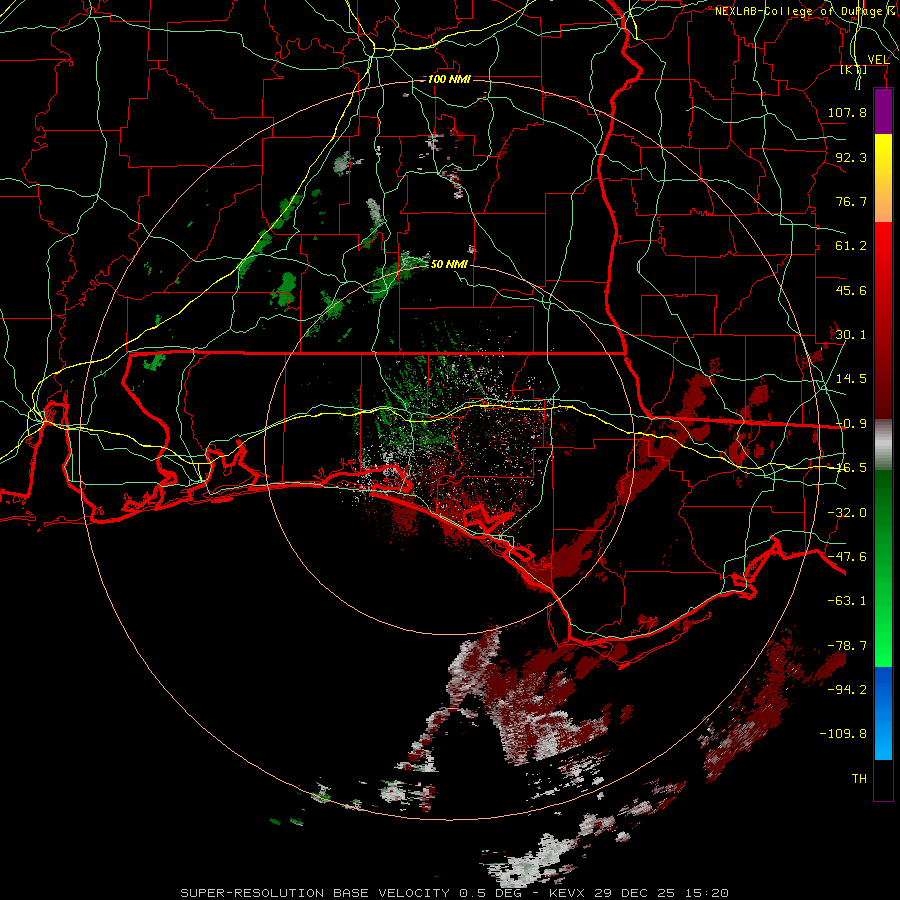The width and height of the screenshot is (900, 900).
Task: Select the -78.7 value on velocity scale
Action: point(847,646)
